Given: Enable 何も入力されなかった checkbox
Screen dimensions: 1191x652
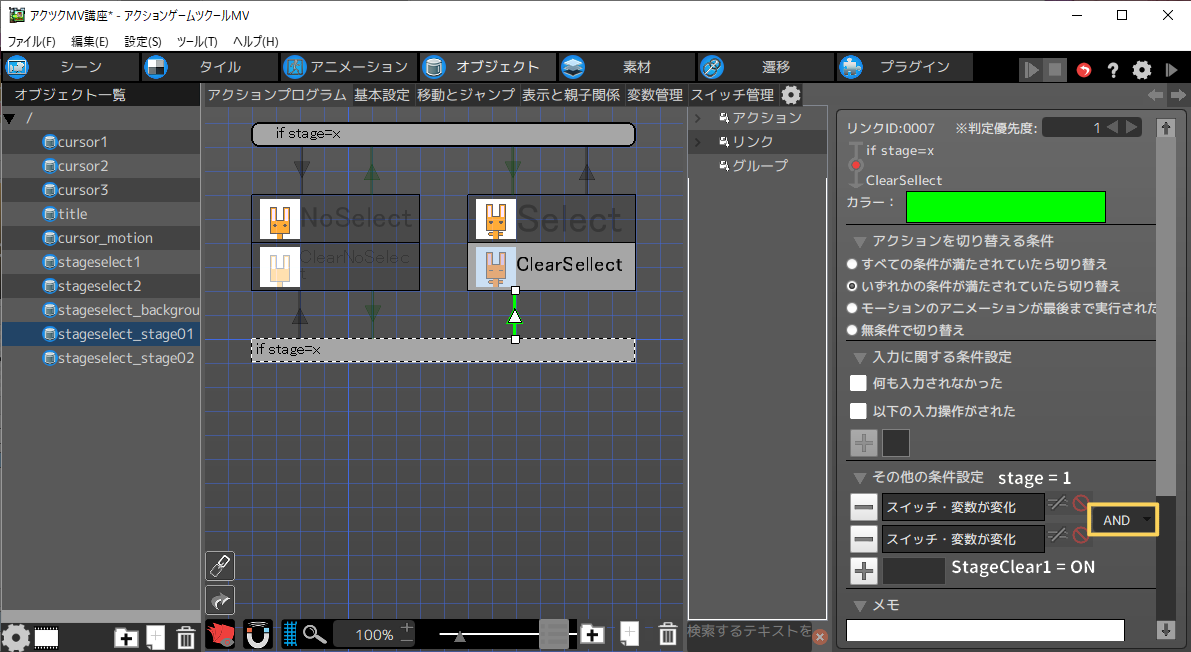Looking at the screenshot, I should coord(858,383).
